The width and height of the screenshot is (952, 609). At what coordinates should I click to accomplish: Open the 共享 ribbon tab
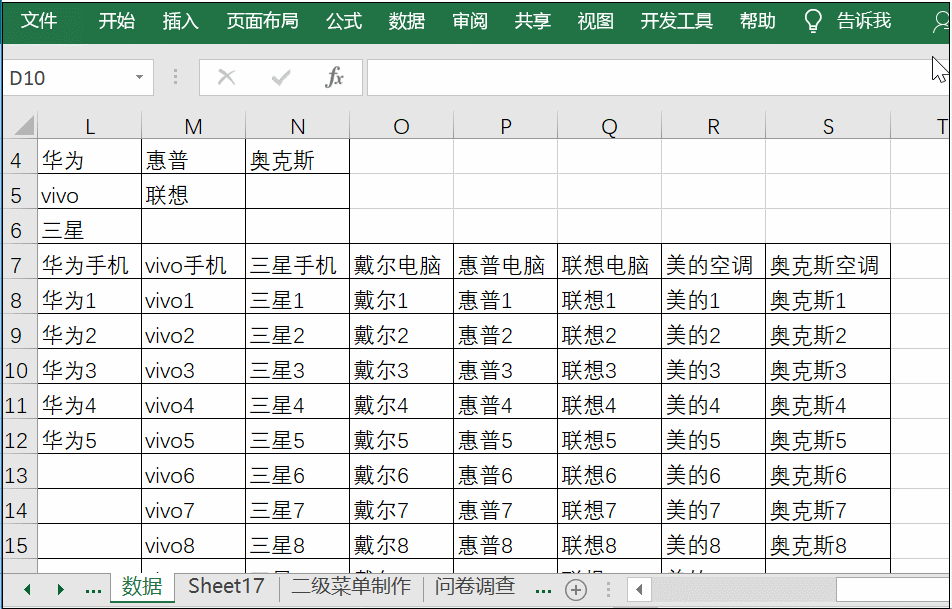point(532,21)
